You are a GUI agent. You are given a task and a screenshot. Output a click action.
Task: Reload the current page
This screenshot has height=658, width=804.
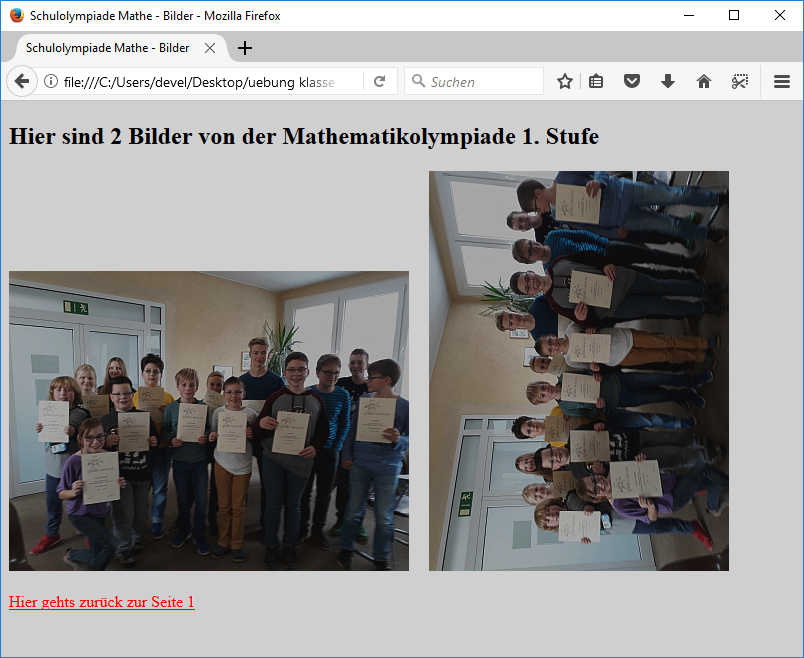[x=380, y=82]
